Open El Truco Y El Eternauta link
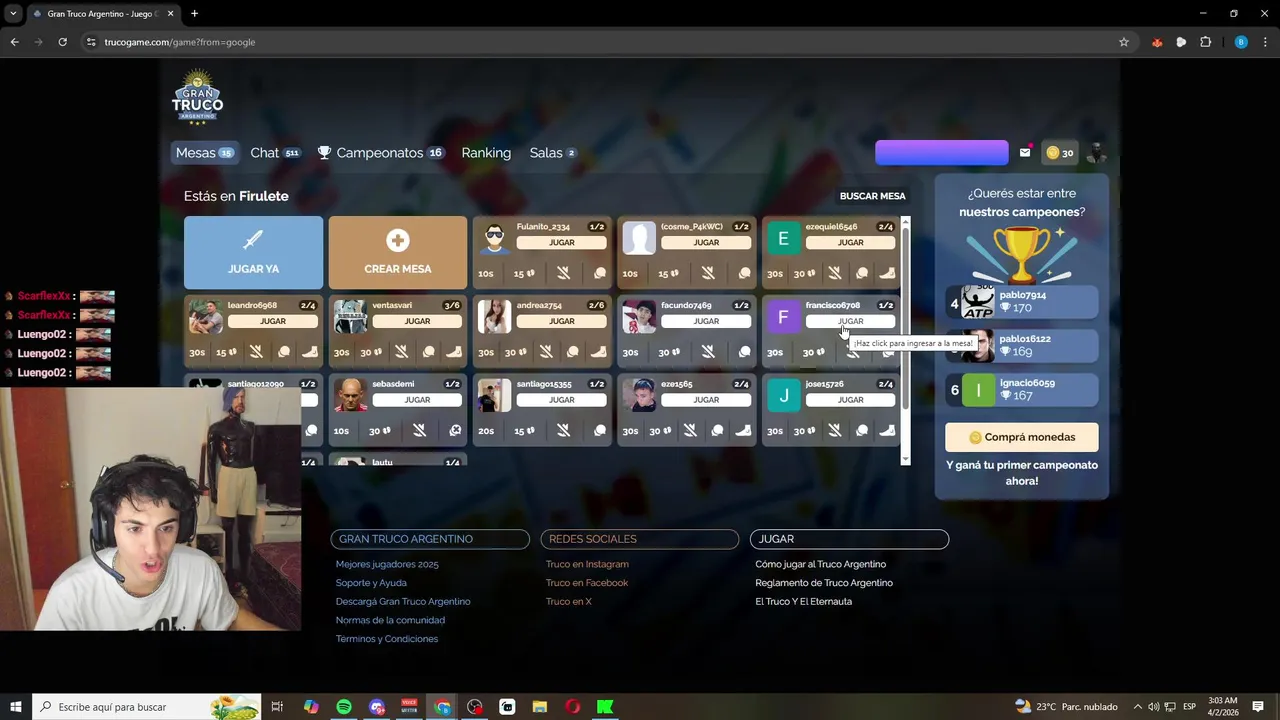Screen dimensions: 1280x720 tap(804, 602)
